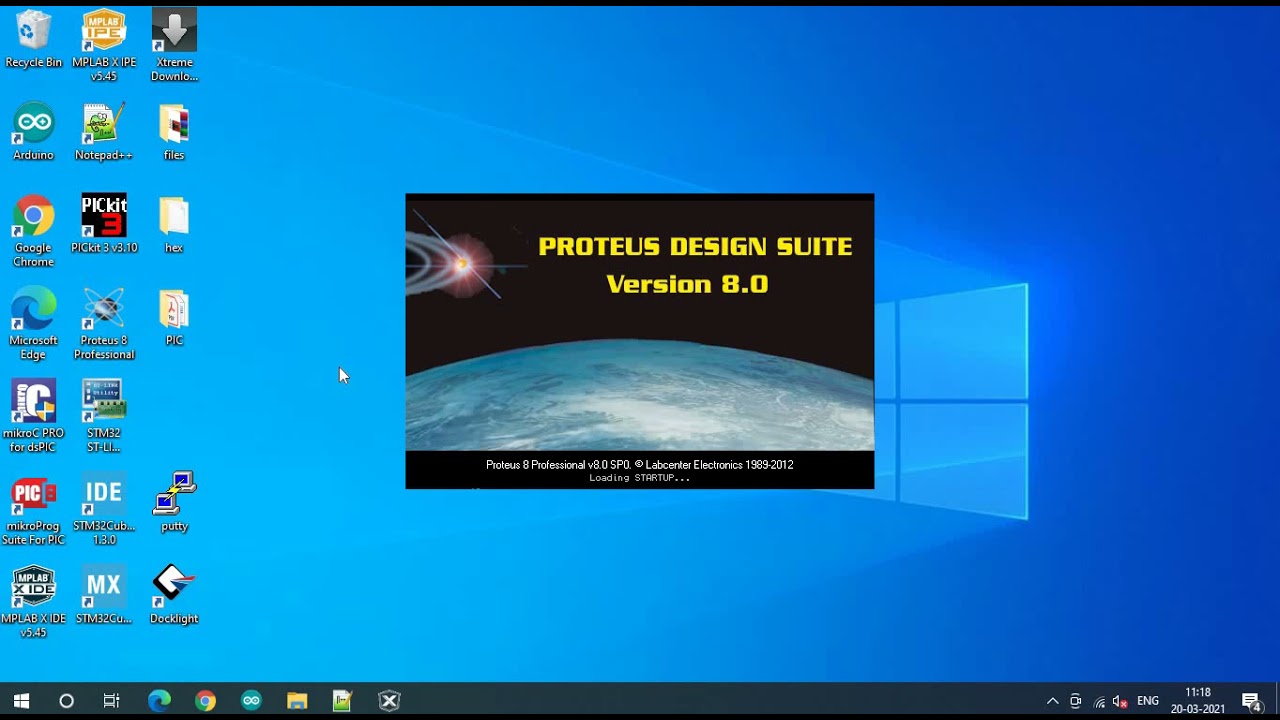Open Google Chrome from the taskbar
Viewport: 1280px width, 720px height.
tap(205, 701)
